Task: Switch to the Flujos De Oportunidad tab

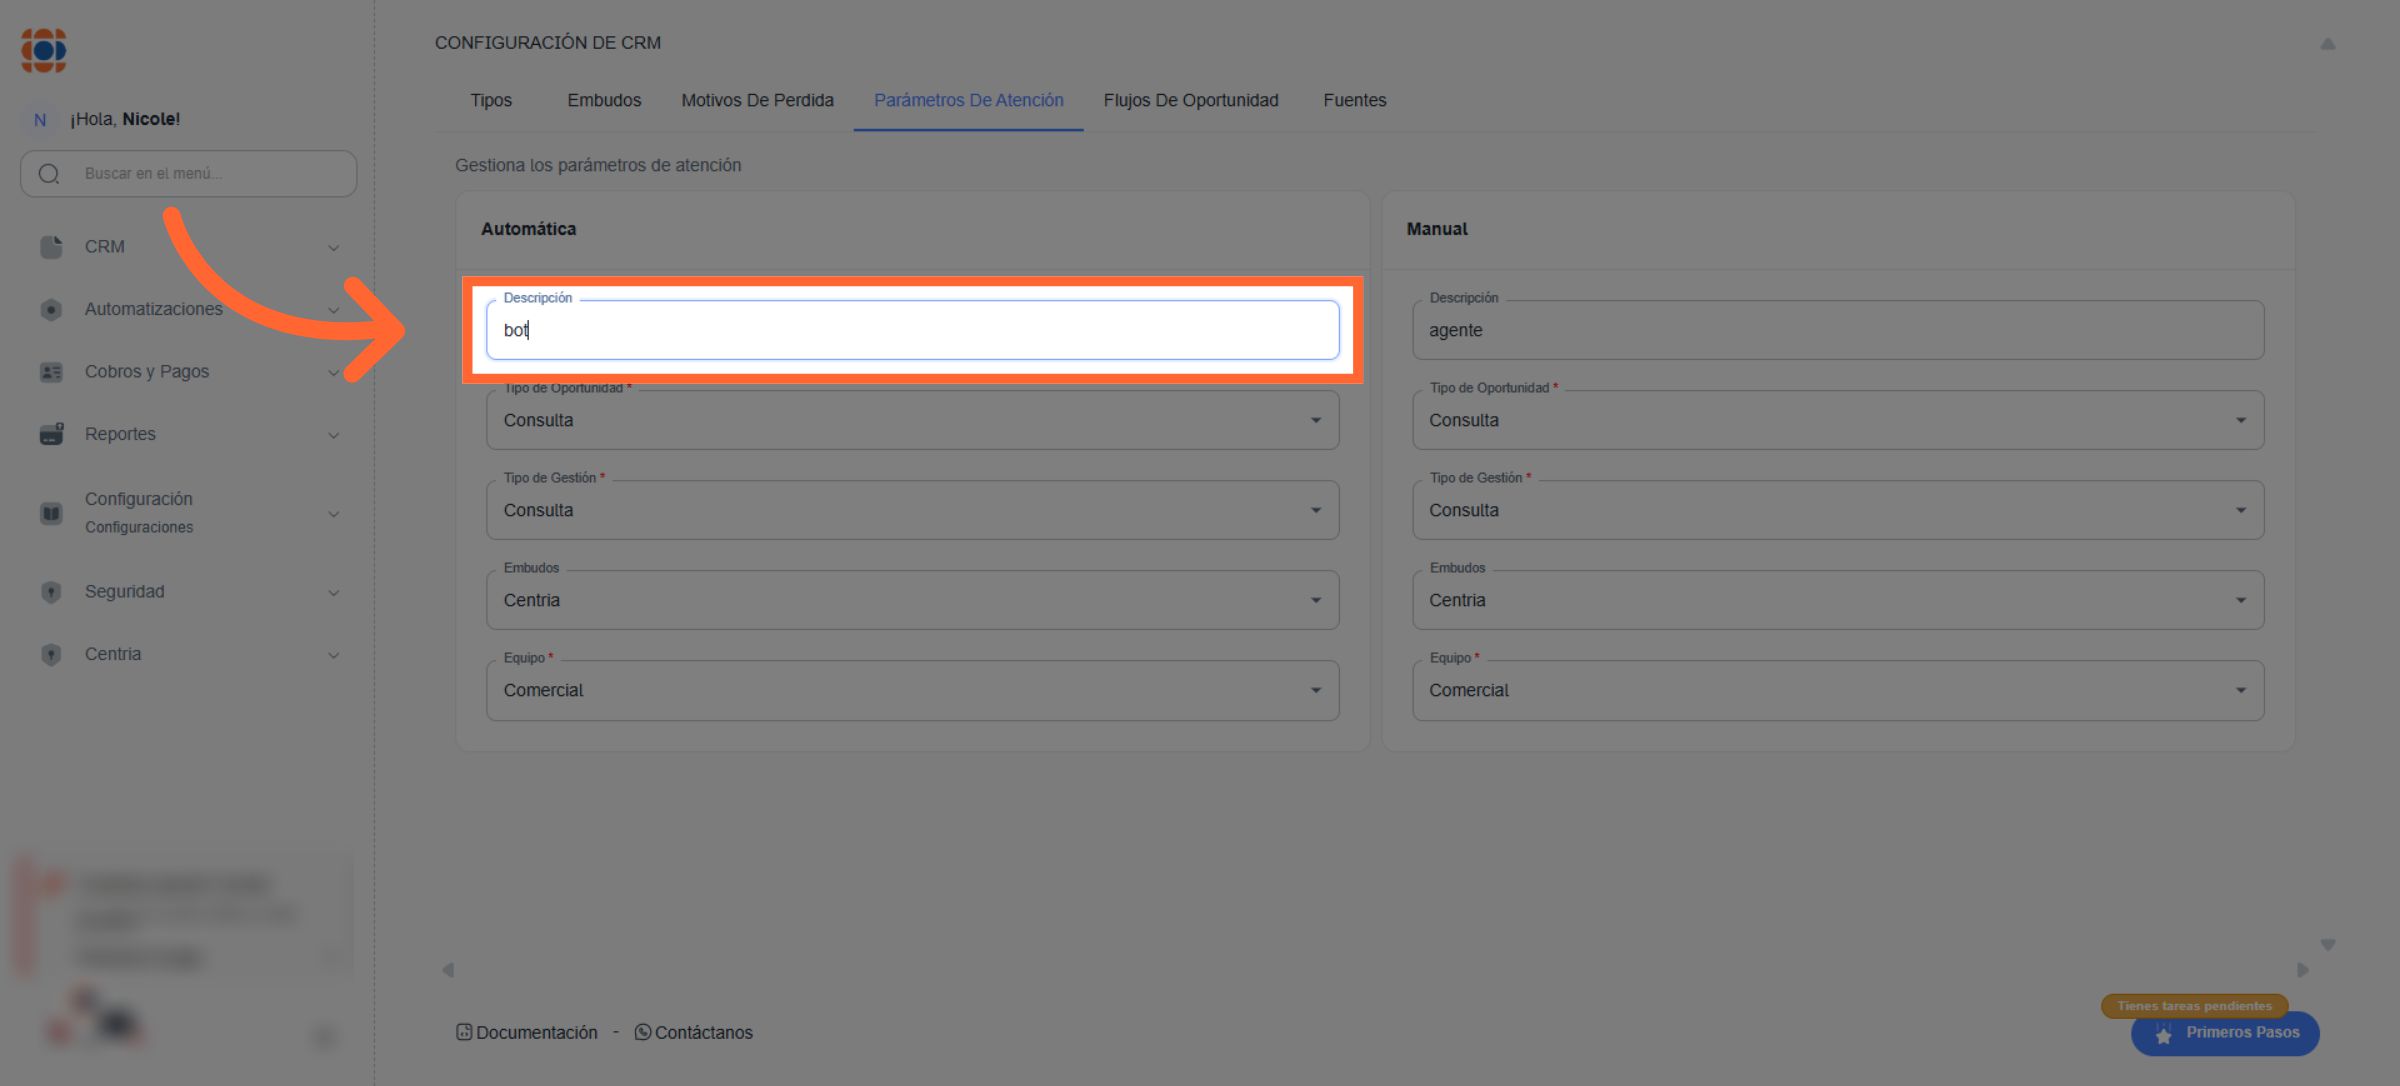Action: 1190,100
